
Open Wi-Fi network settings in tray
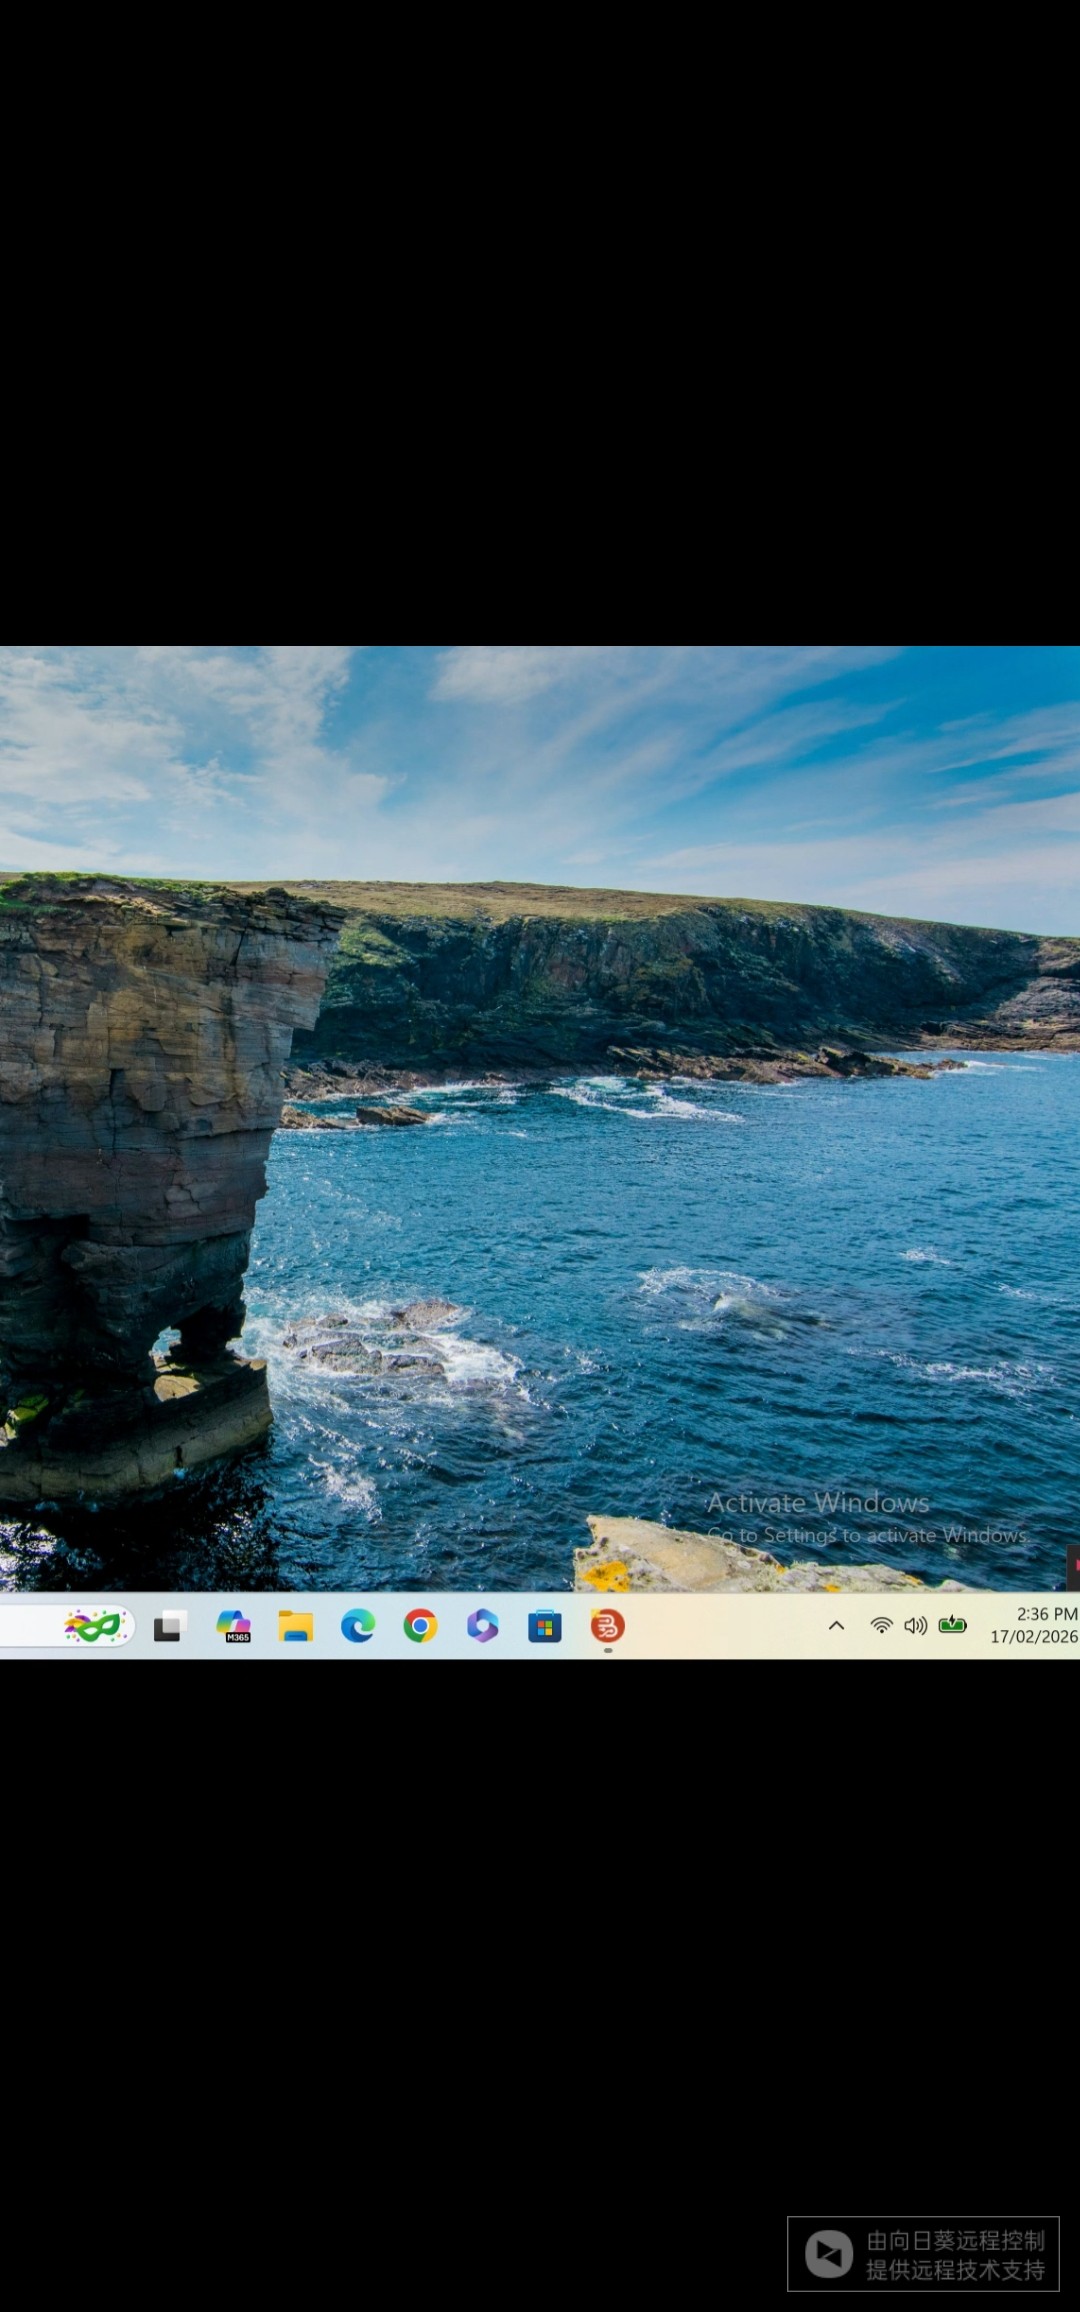coord(881,1626)
